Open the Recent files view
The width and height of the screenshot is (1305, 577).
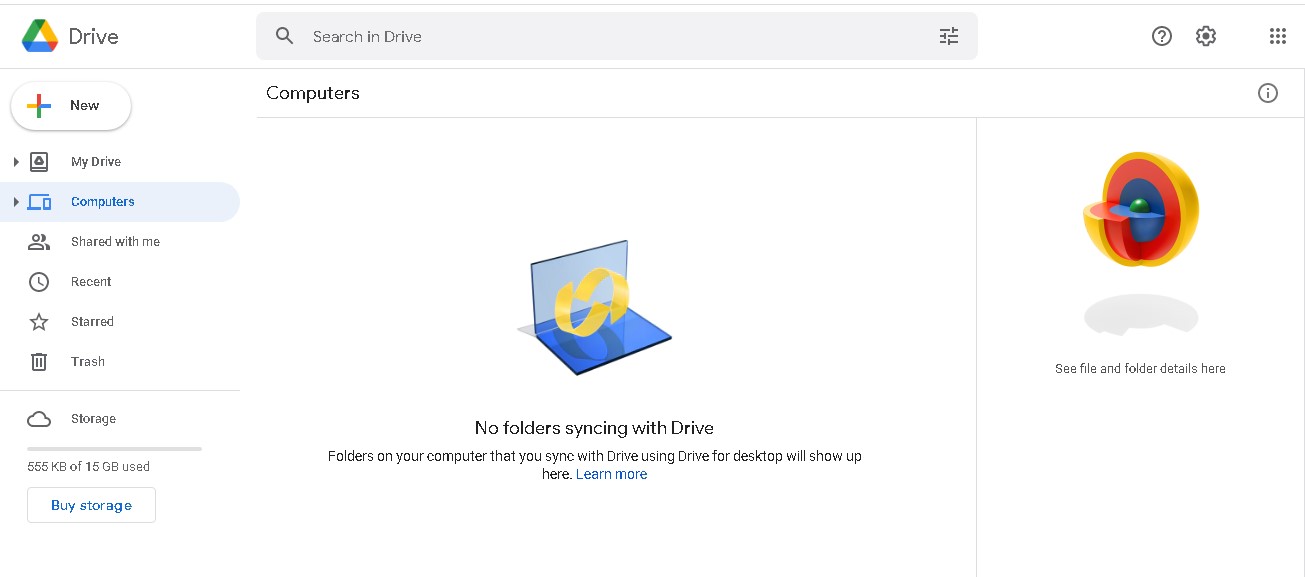(x=90, y=281)
